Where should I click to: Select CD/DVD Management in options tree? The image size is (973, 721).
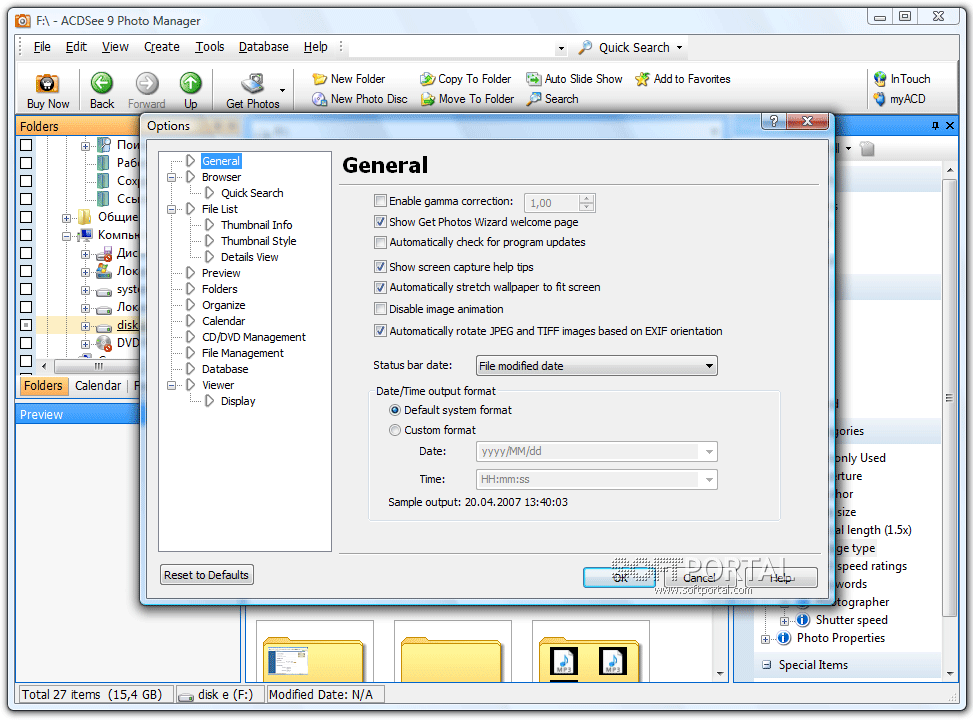point(253,338)
